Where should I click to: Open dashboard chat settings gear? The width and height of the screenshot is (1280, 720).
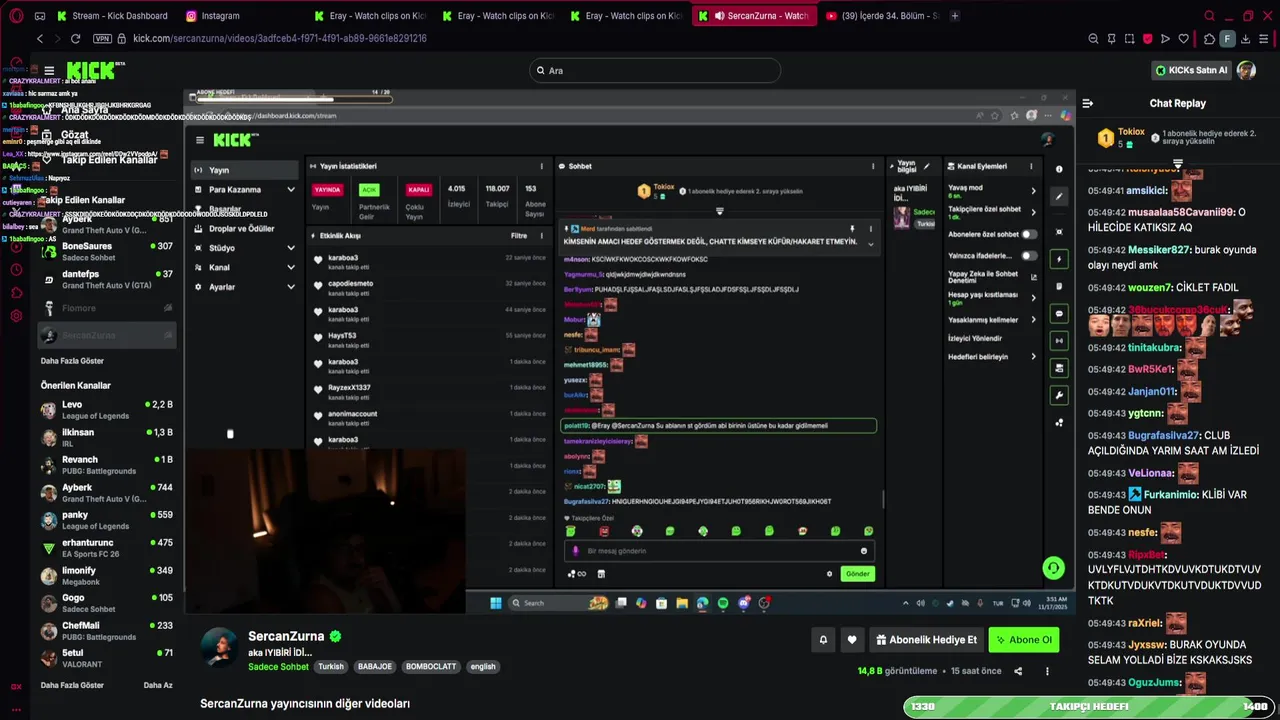click(829, 574)
